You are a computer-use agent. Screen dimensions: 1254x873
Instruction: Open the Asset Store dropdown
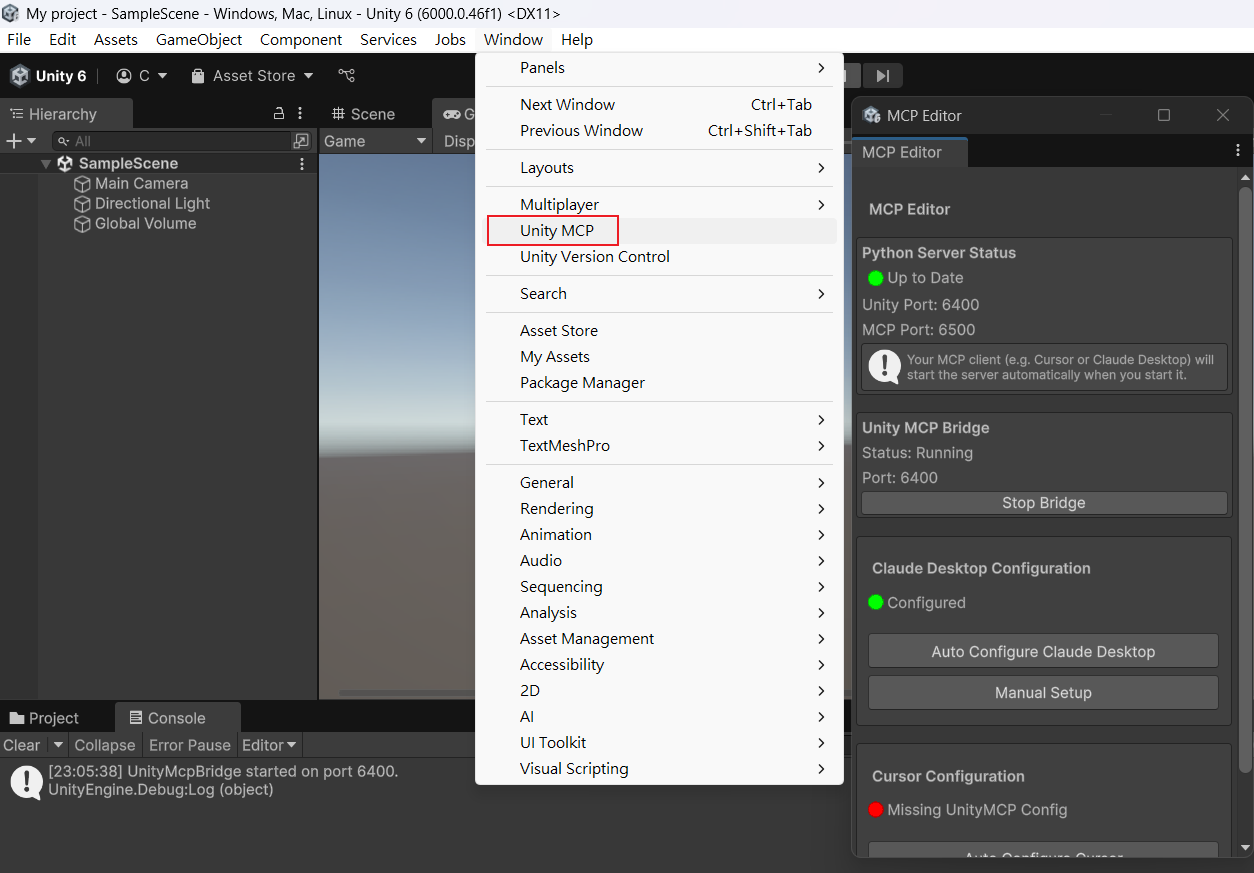254,76
